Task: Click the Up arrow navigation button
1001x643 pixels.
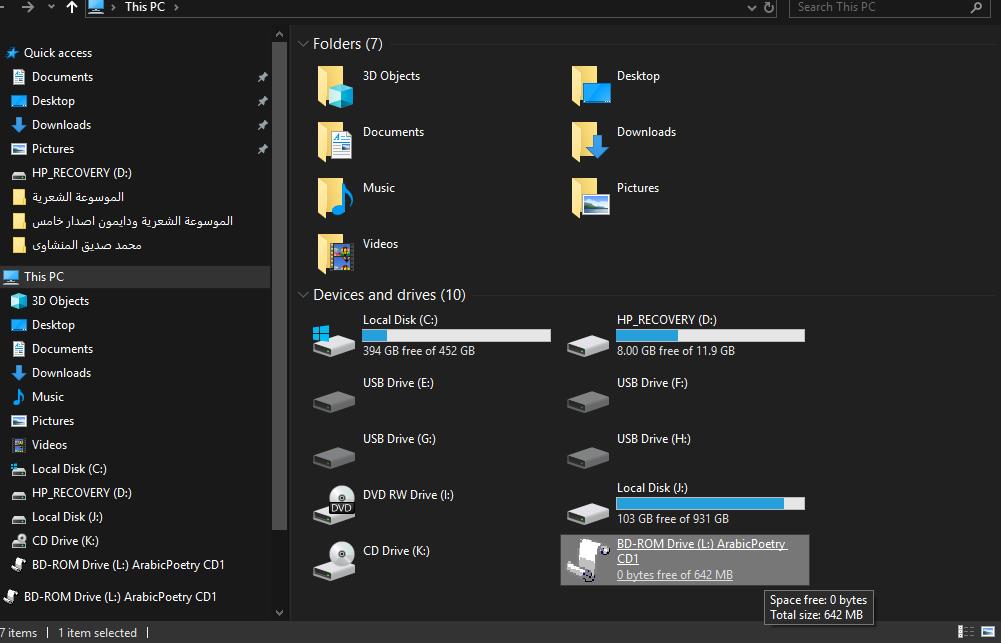Action: 71,7
